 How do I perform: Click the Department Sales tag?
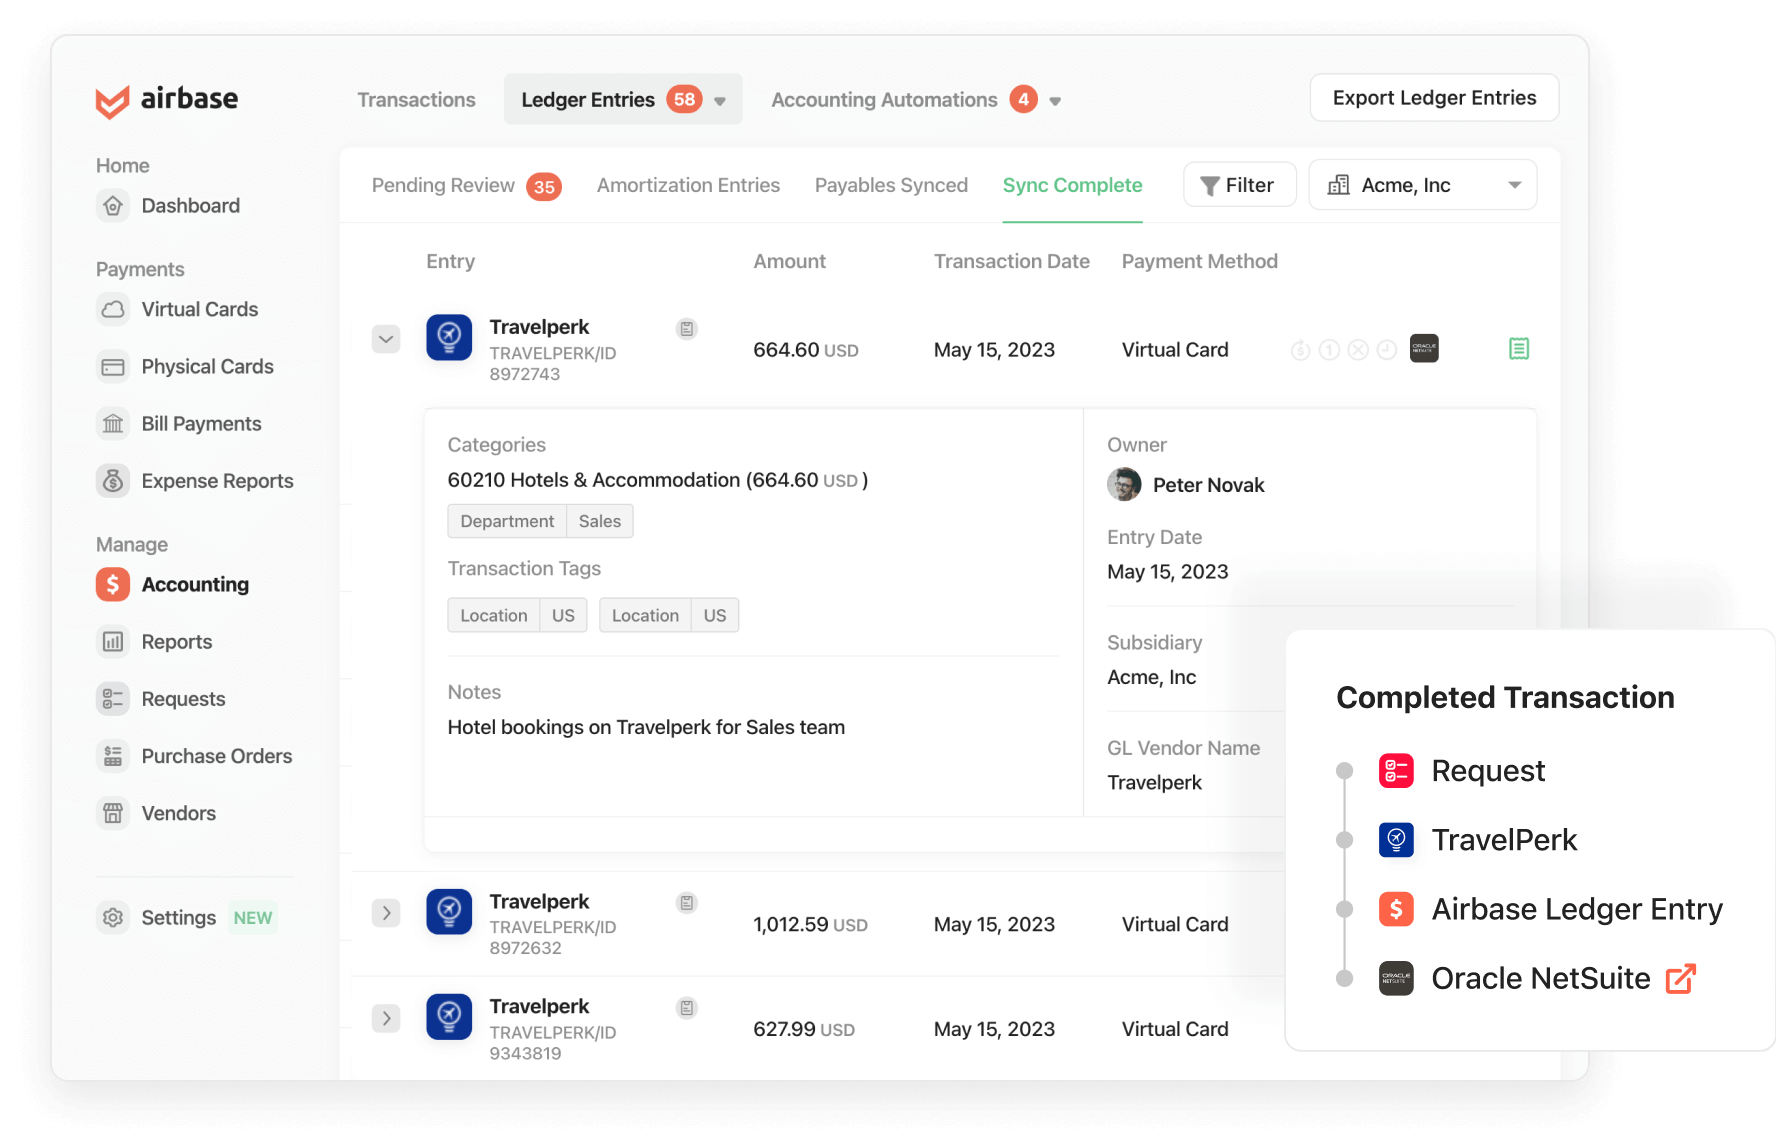click(x=540, y=521)
